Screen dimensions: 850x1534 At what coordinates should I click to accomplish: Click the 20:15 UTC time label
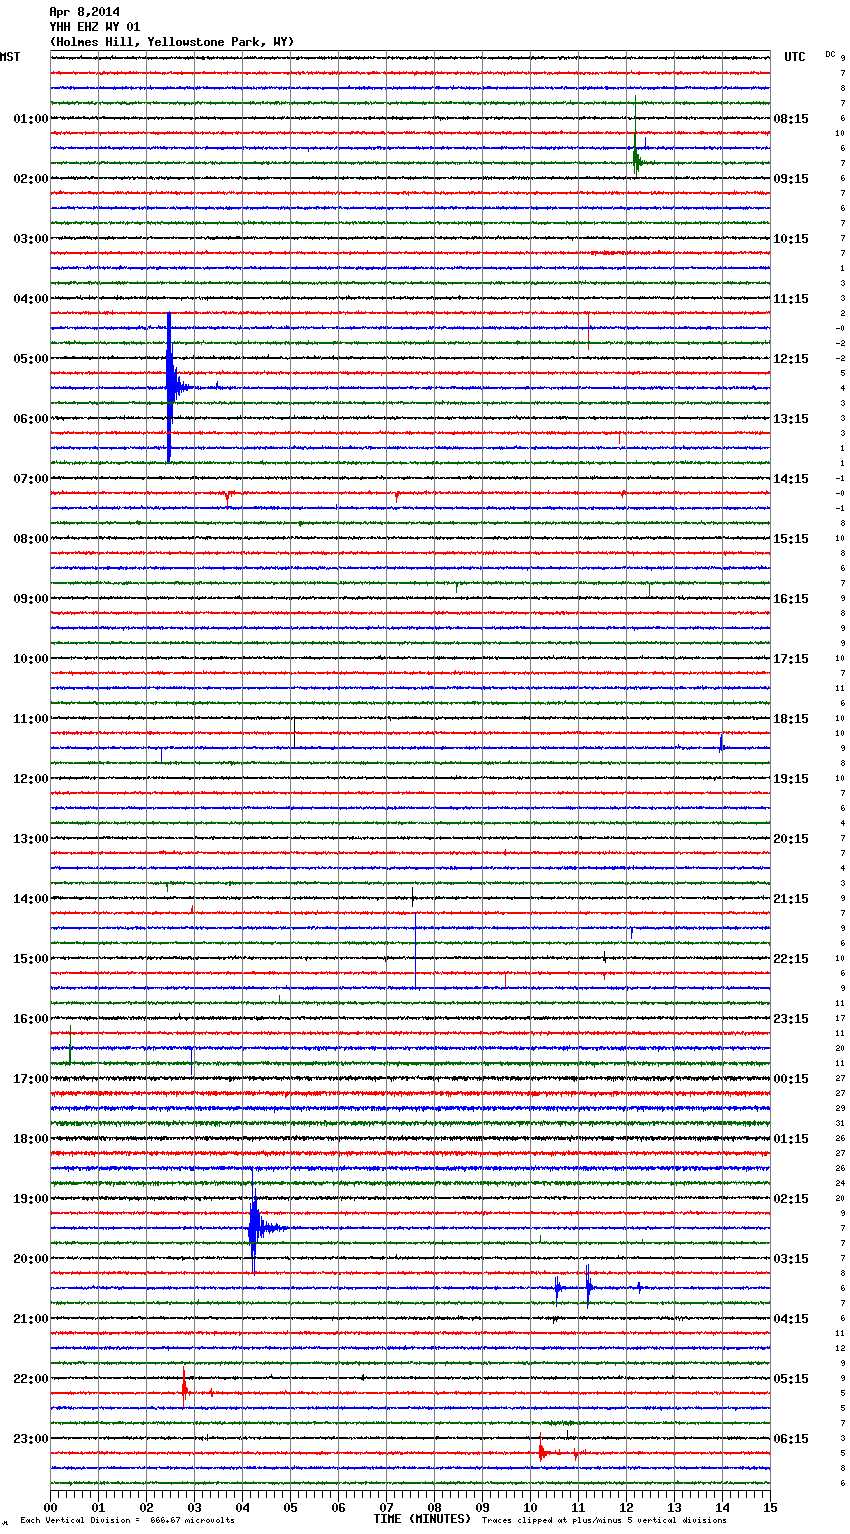coord(791,839)
